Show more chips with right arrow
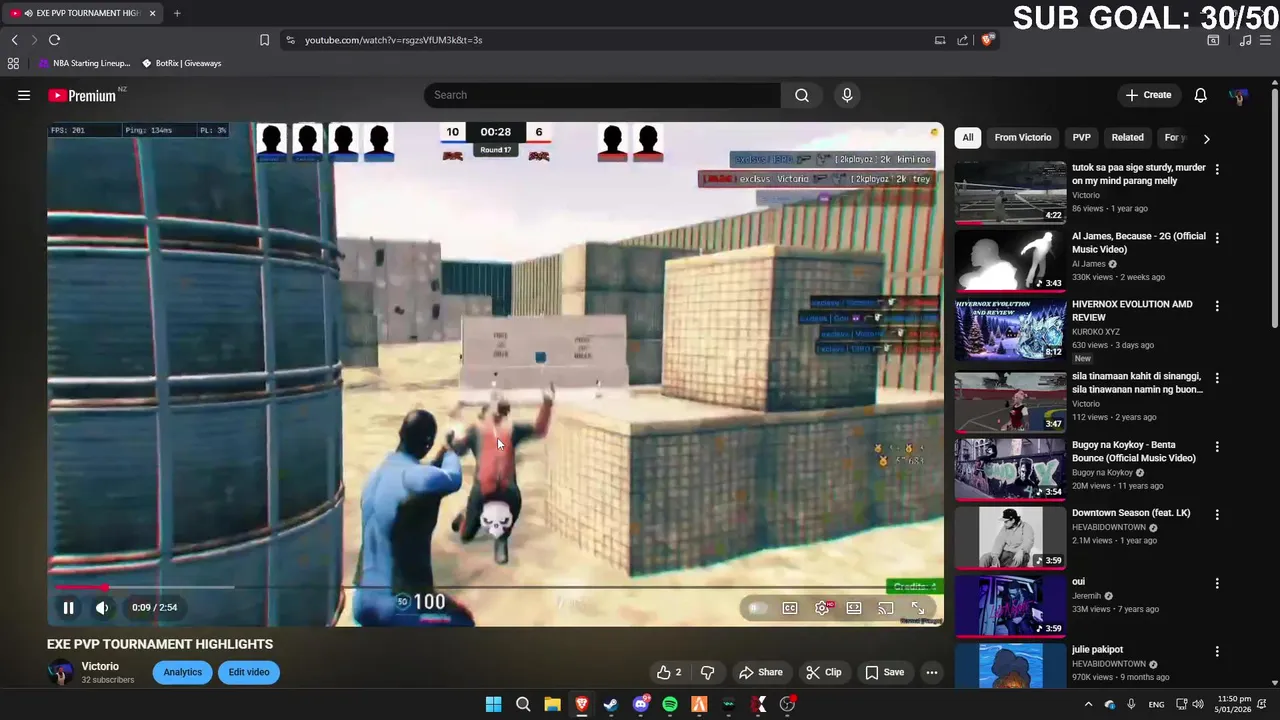Image resolution: width=1280 pixels, height=720 pixels. (x=1206, y=139)
